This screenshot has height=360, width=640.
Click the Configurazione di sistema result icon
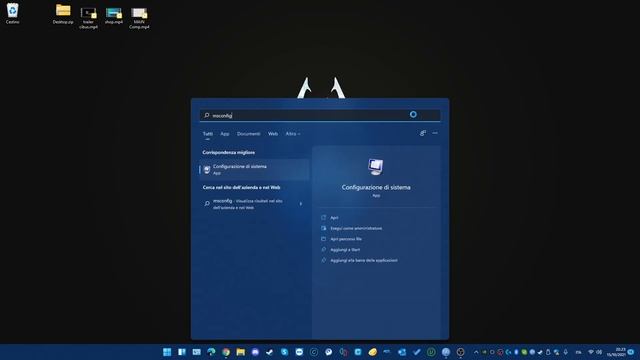click(207, 169)
